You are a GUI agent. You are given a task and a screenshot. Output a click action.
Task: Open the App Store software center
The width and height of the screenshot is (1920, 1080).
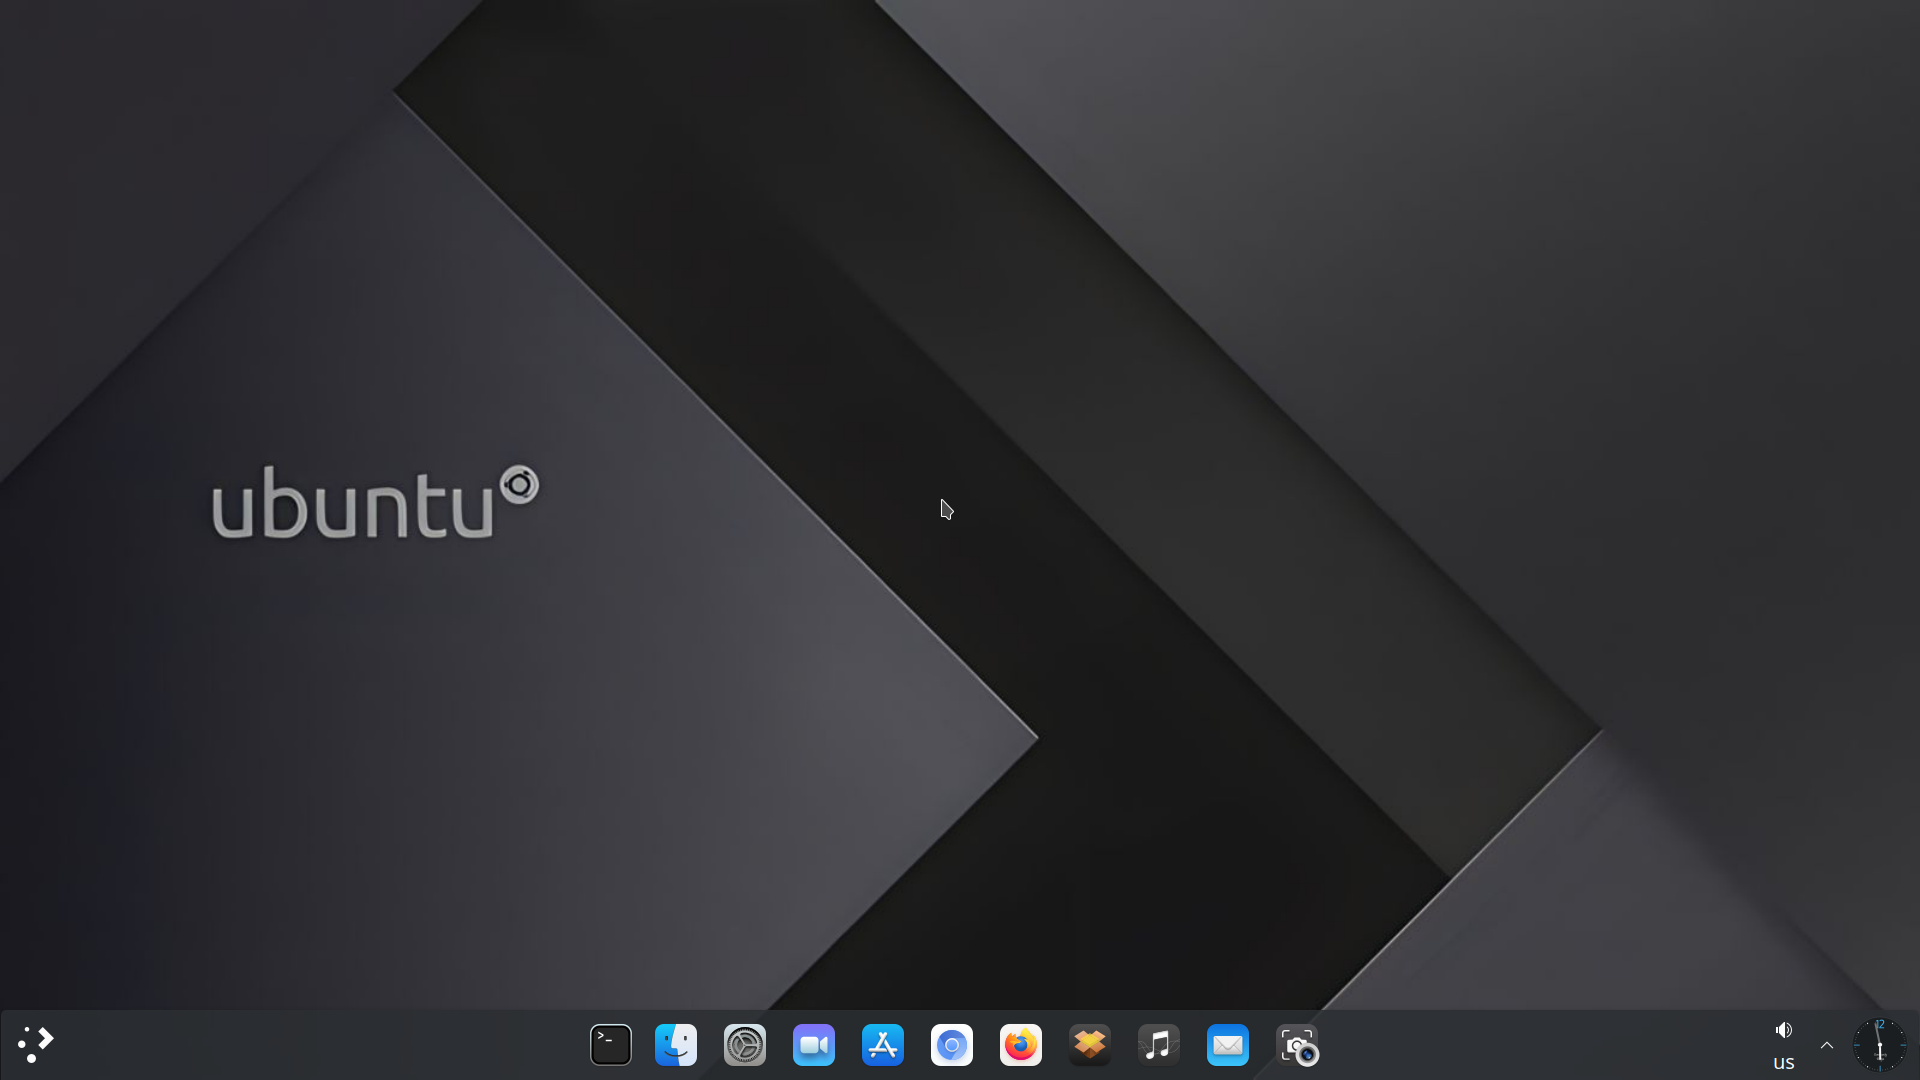pyautogui.click(x=883, y=1045)
